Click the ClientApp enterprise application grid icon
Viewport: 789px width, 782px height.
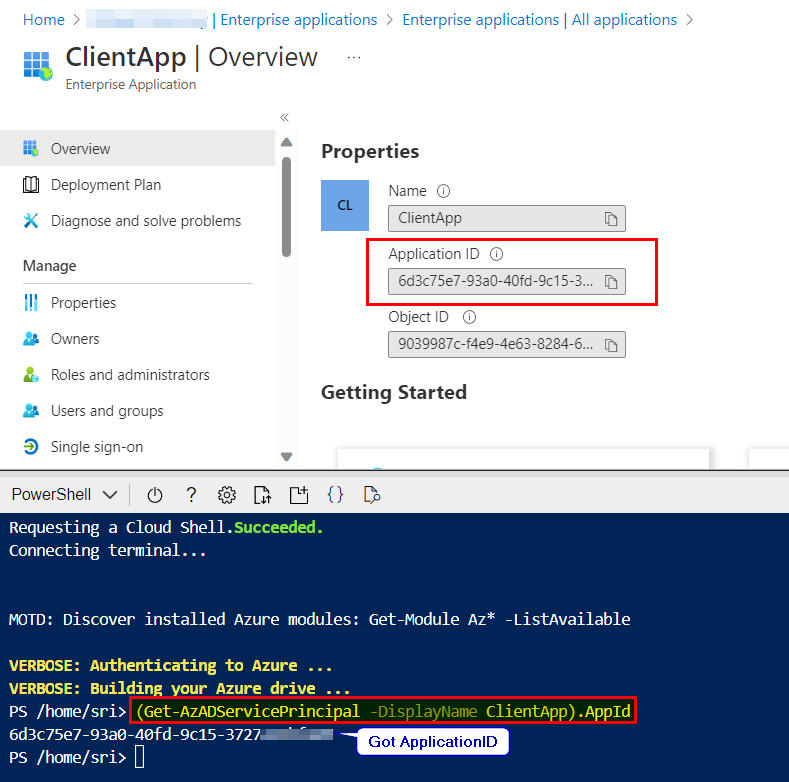point(38,66)
